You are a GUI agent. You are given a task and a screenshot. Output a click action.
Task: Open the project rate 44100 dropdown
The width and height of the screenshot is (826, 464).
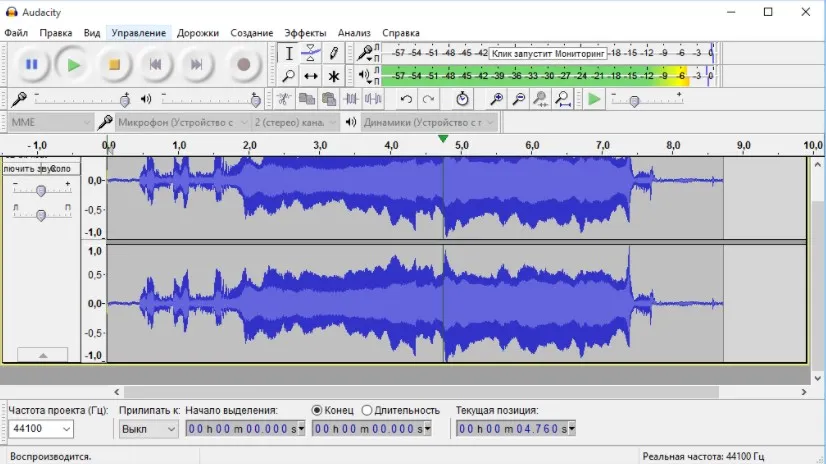pyautogui.click(x=41, y=429)
